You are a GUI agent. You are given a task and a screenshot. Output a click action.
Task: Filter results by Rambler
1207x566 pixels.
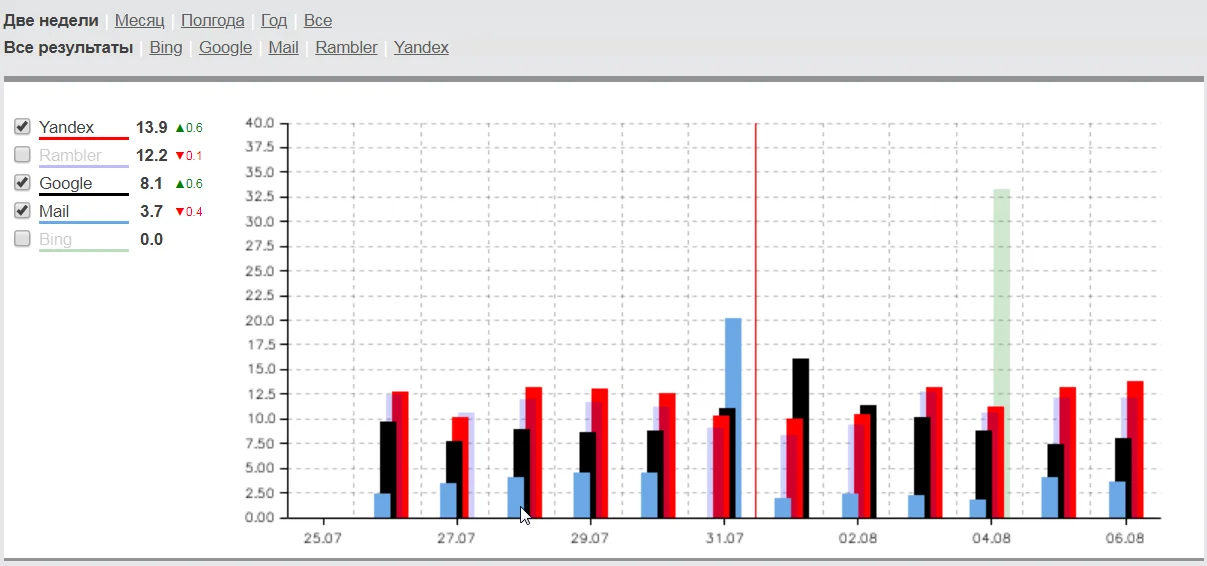346,47
